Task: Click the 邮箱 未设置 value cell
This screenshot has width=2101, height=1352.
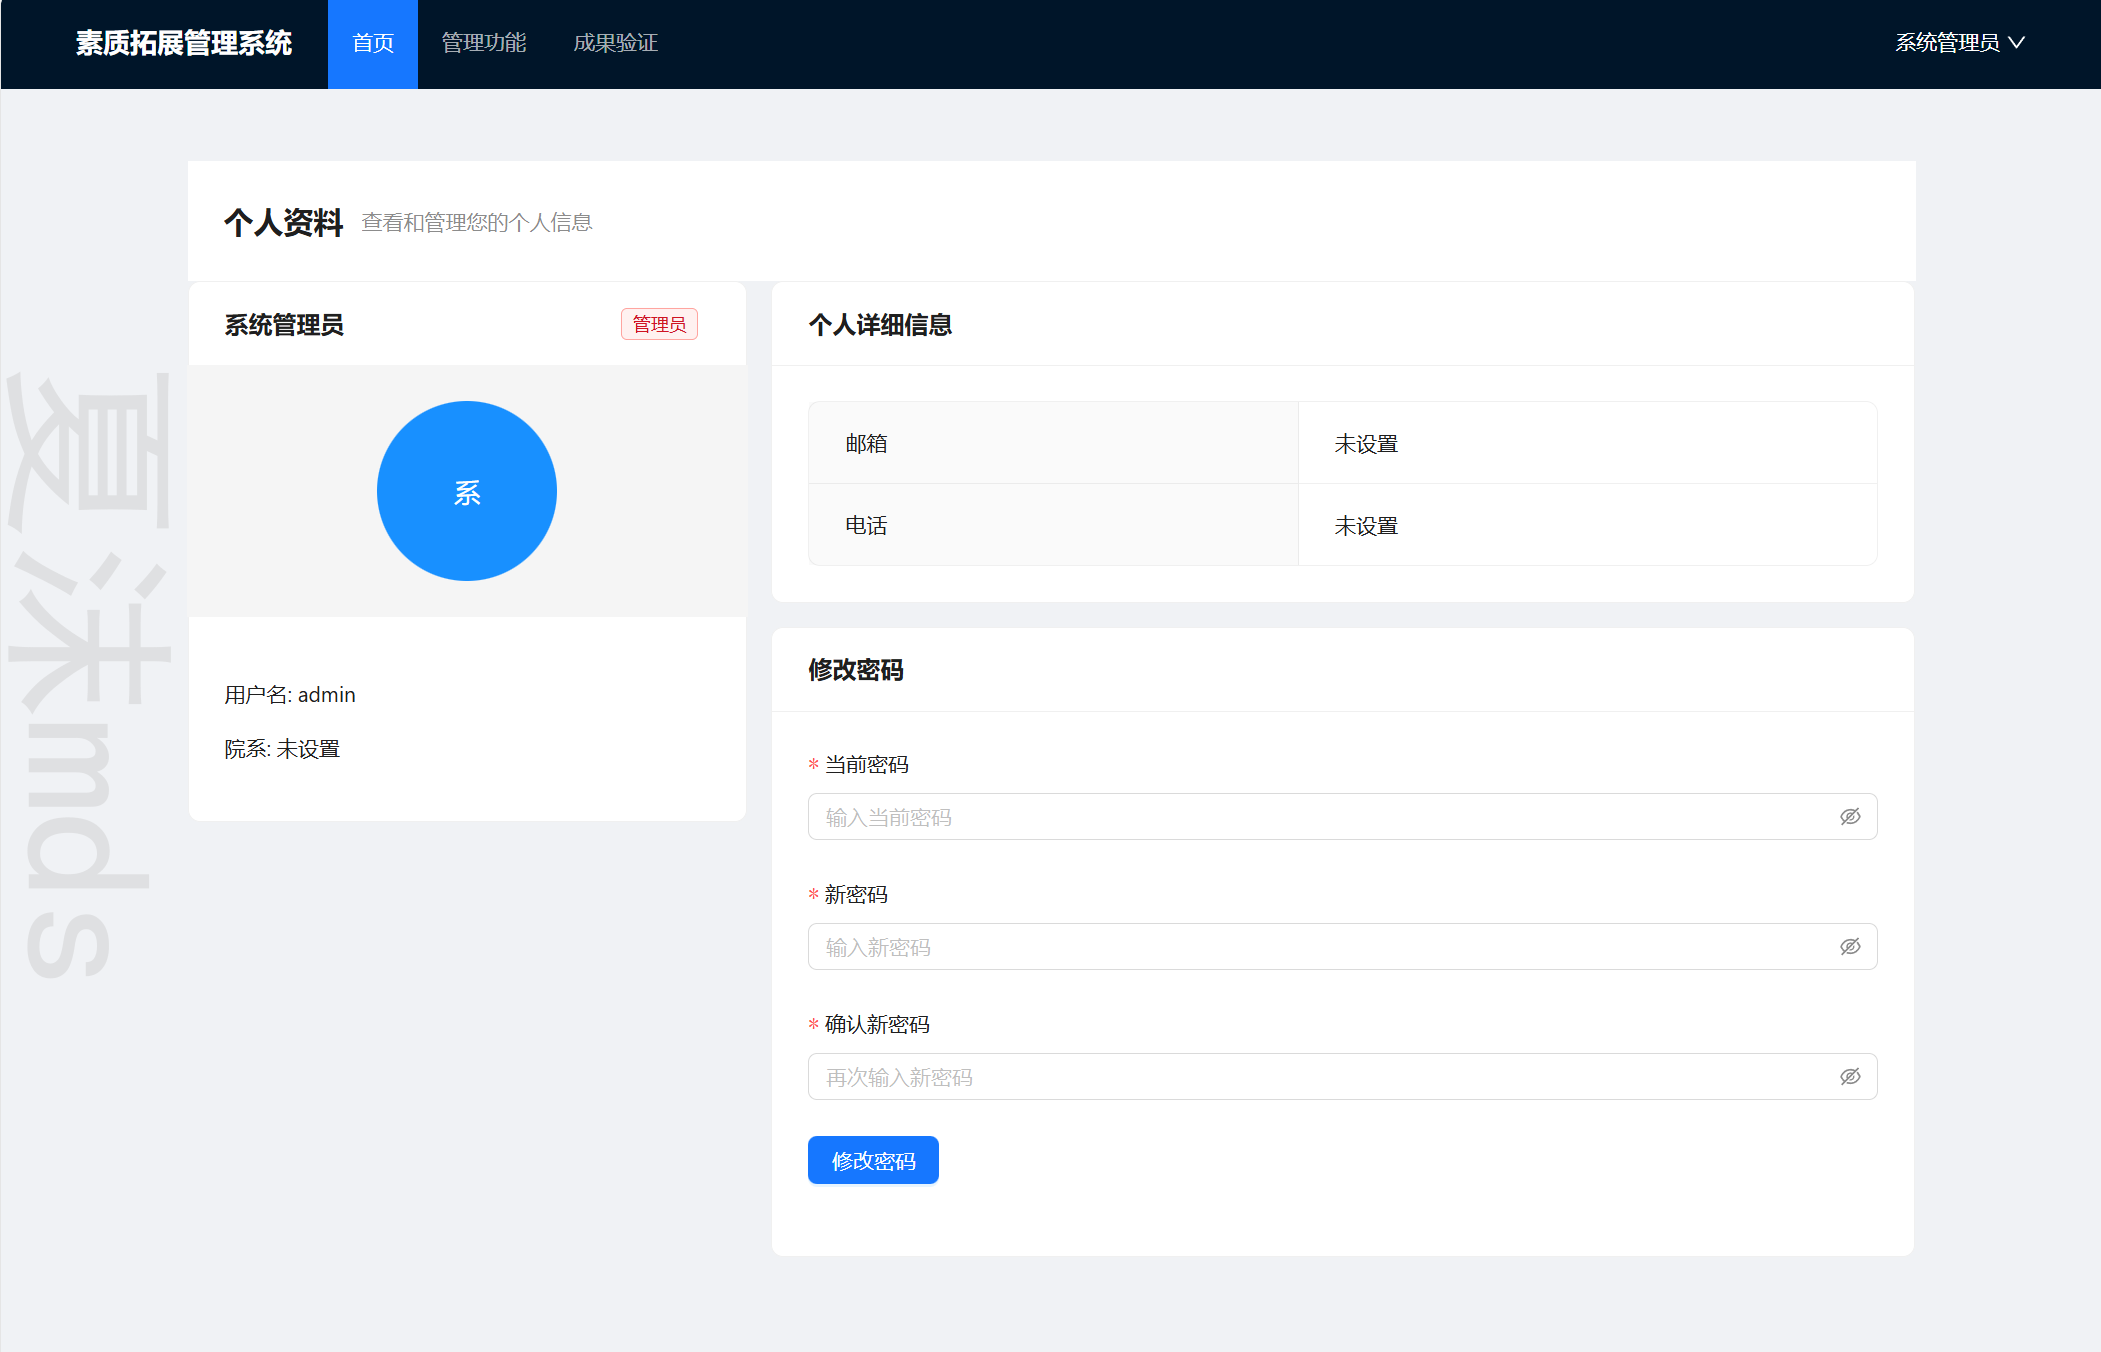Action: 1366,444
